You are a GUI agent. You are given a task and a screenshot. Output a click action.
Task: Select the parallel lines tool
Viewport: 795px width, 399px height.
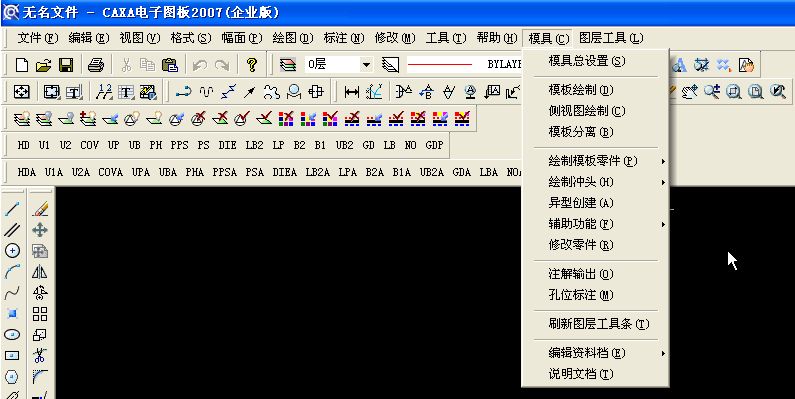(x=12, y=229)
